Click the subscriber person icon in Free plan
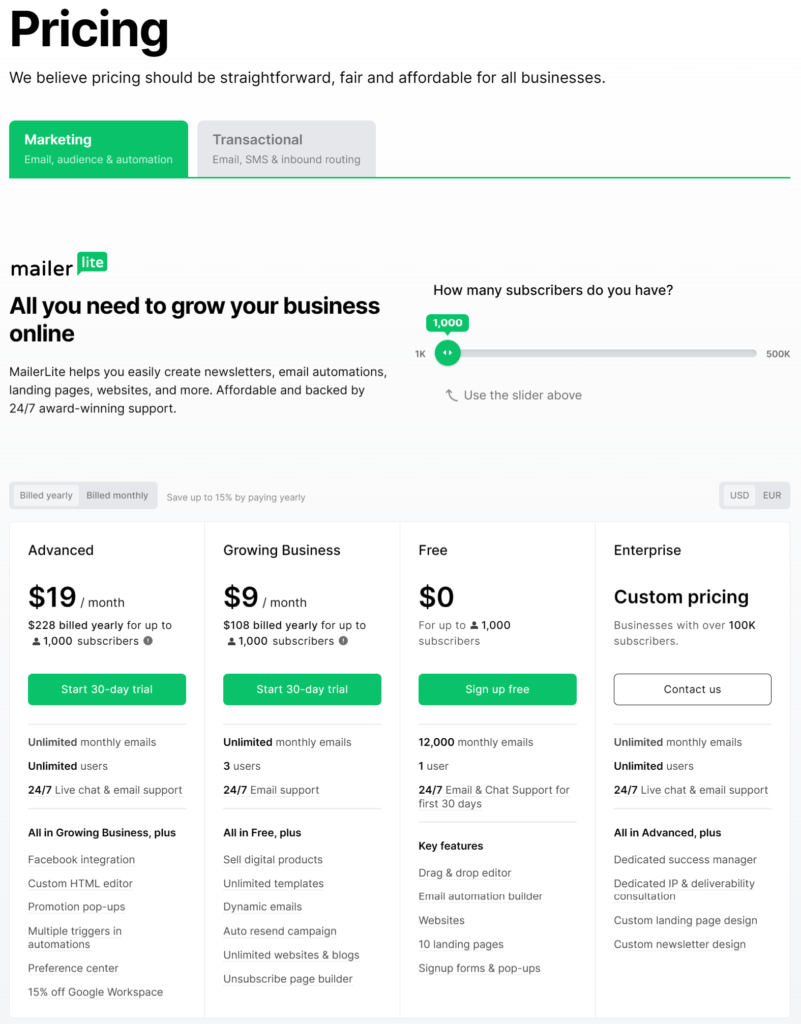 (x=474, y=625)
